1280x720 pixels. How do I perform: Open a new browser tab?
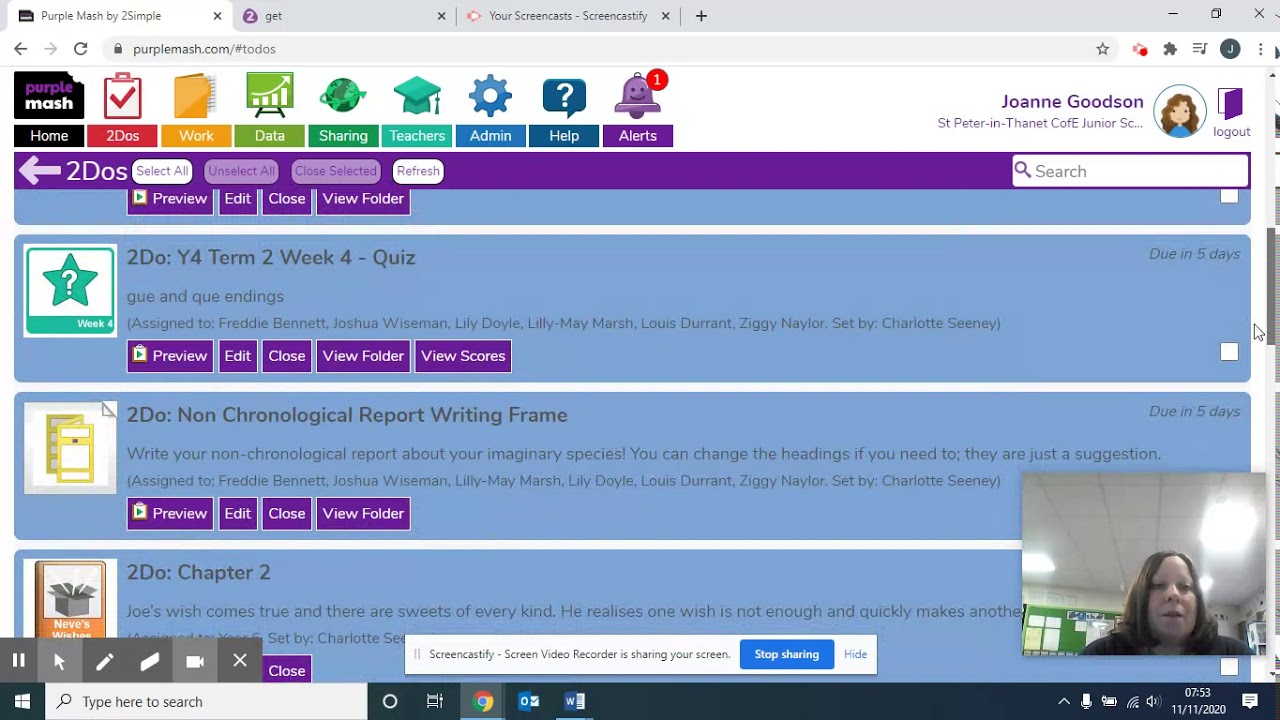[701, 16]
